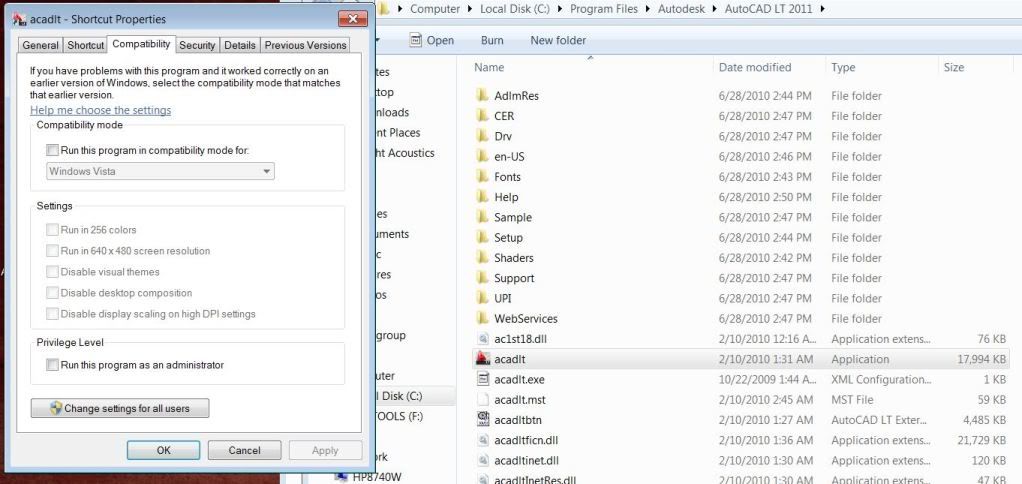The width and height of the screenshot is (1022, 484).
Task: Switch to the Shortcut tab
Action: tap(85, 45)
